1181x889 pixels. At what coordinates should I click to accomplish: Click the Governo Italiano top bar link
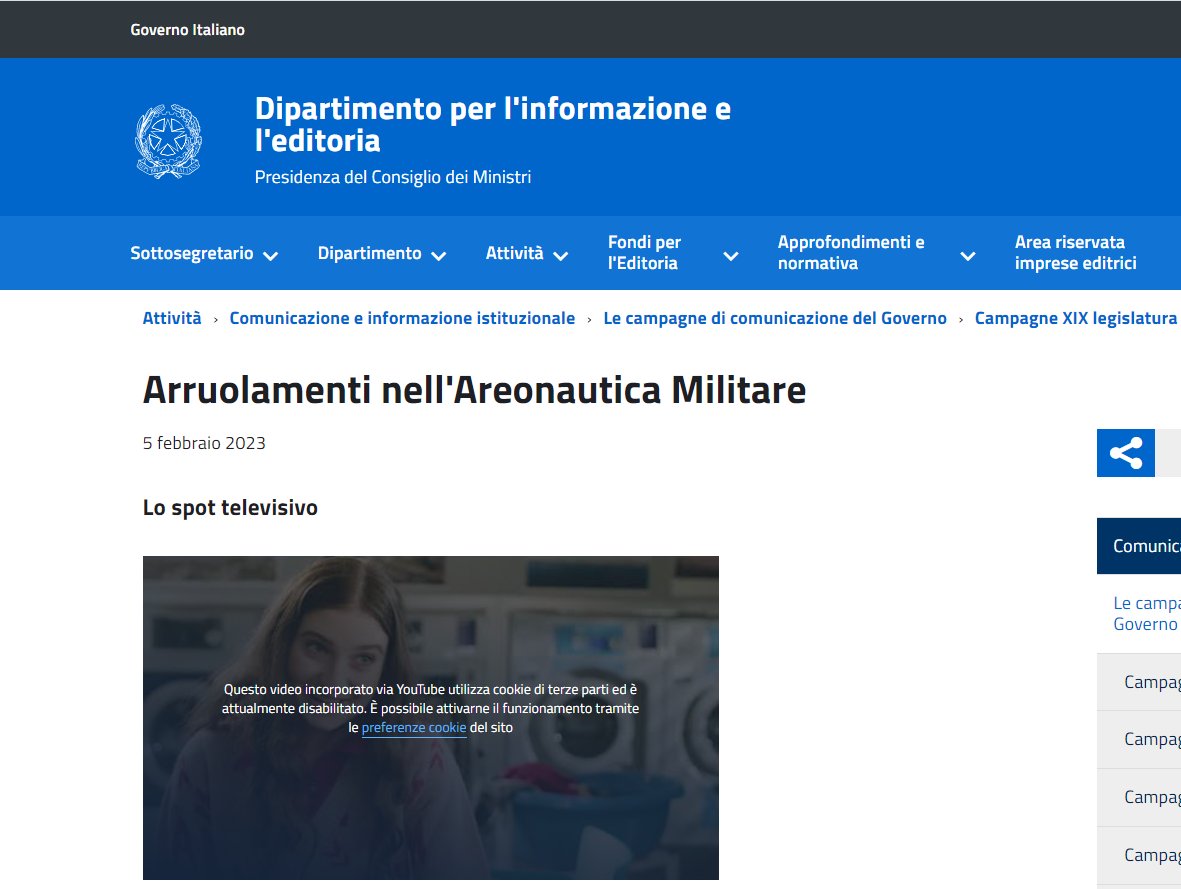pyautogui.click(x=188, y=29)
